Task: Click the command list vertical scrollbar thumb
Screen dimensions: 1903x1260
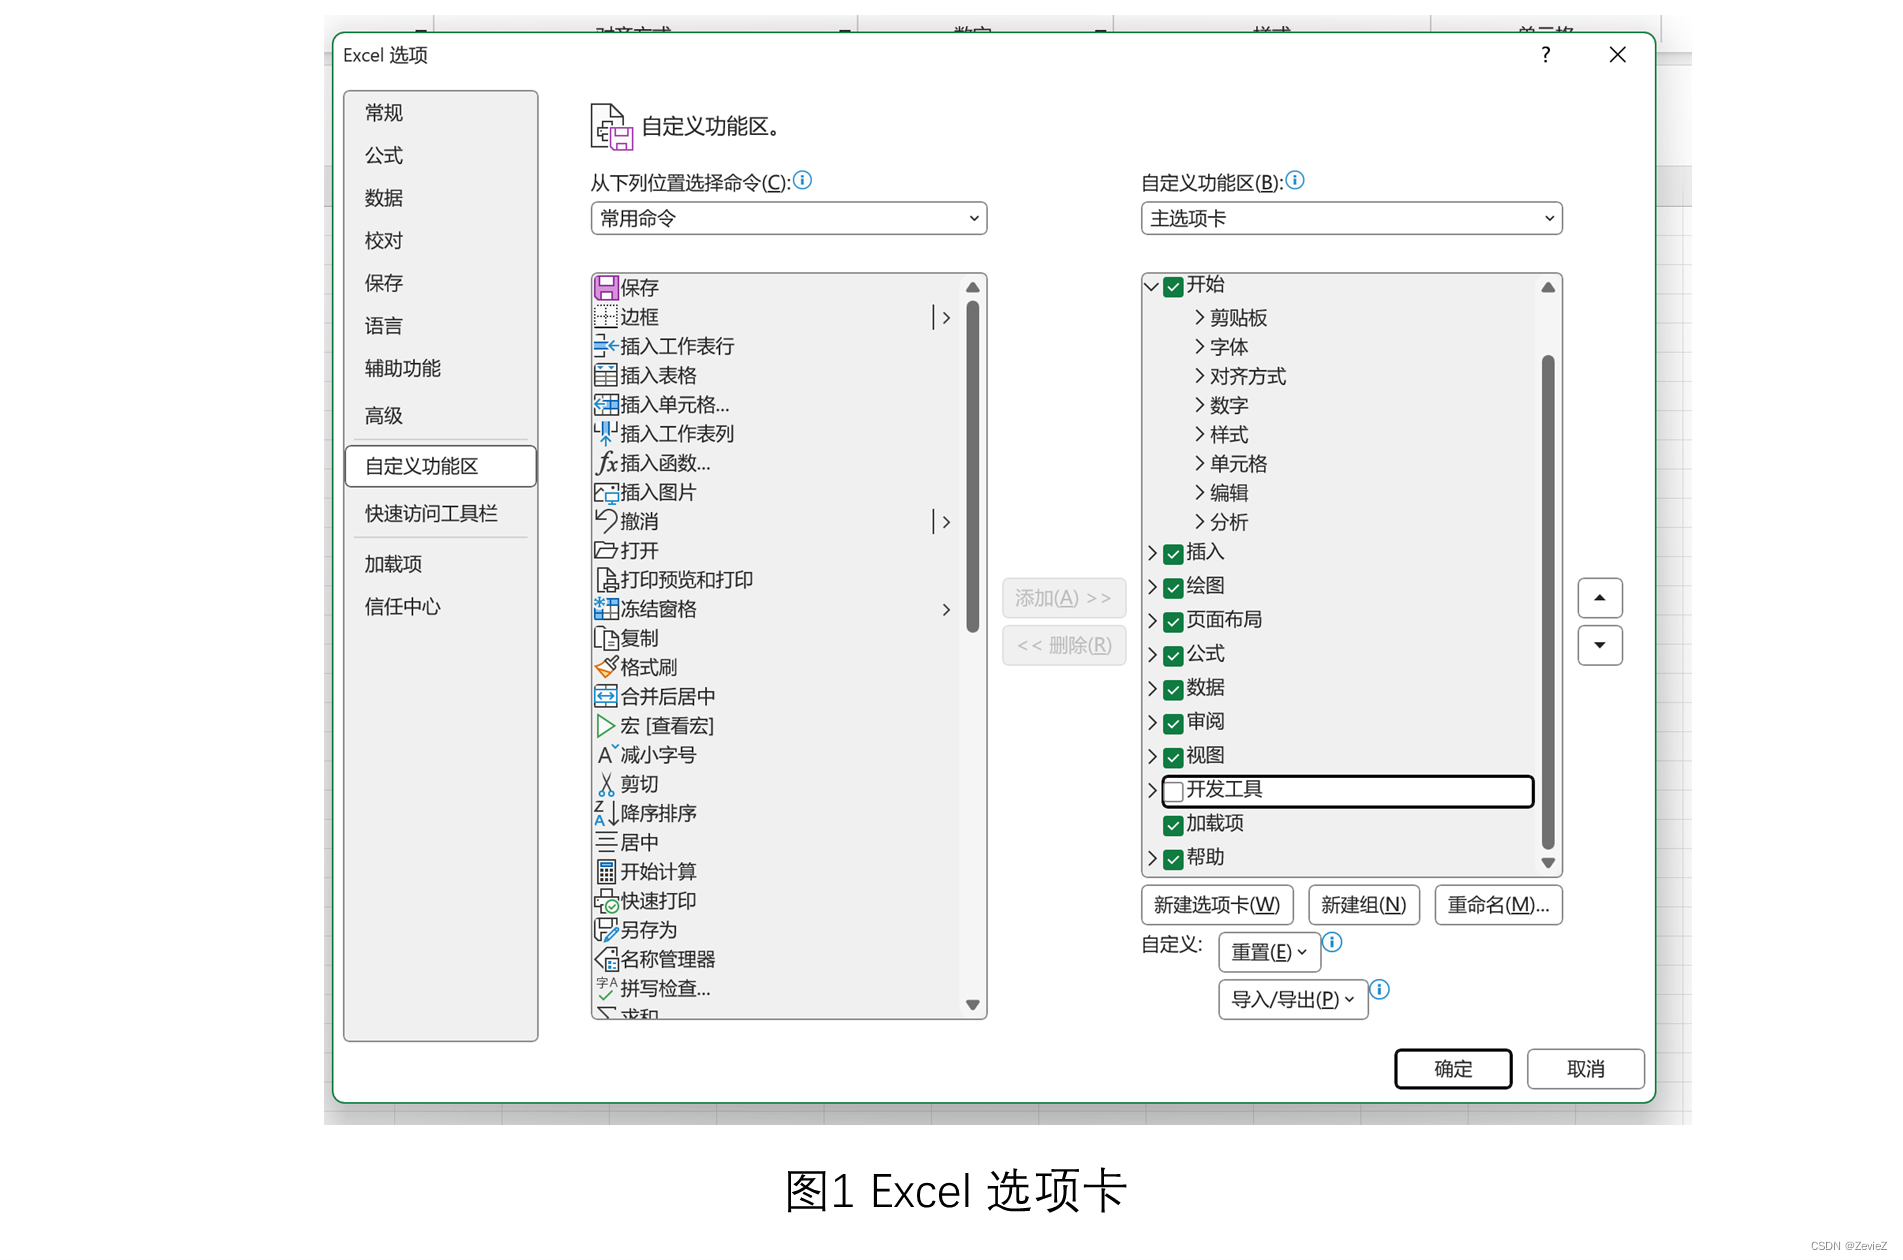Action: [972, 467]
